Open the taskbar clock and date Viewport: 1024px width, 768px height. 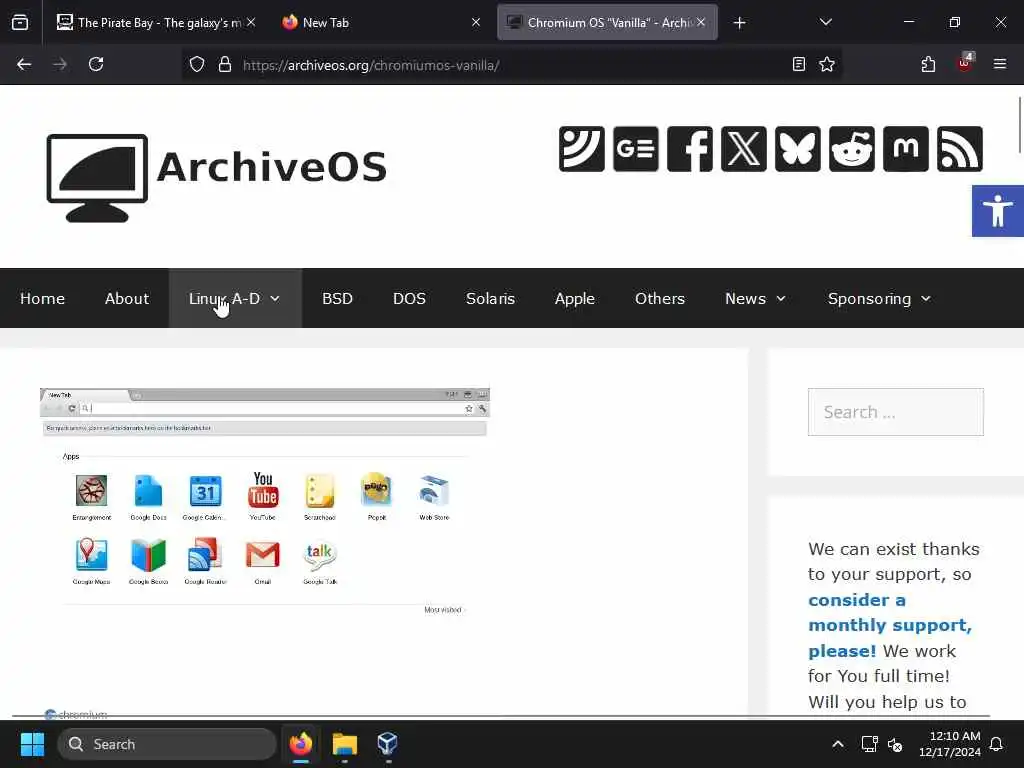950,744
